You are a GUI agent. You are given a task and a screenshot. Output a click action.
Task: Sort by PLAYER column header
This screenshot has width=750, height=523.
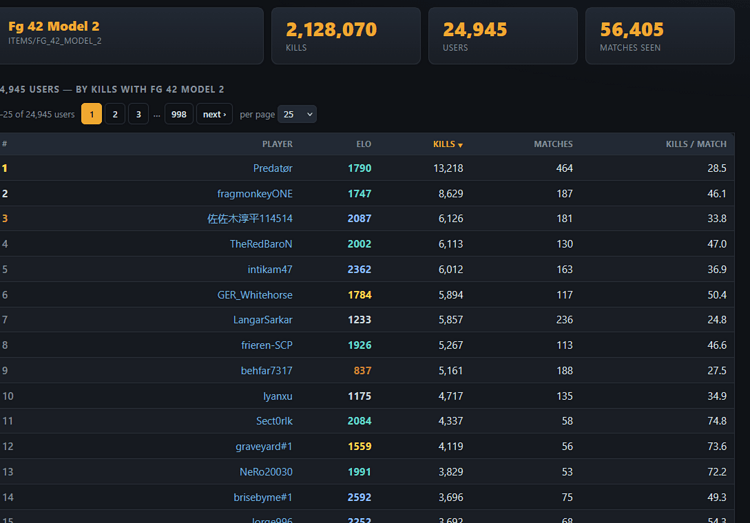pos(277,144)
